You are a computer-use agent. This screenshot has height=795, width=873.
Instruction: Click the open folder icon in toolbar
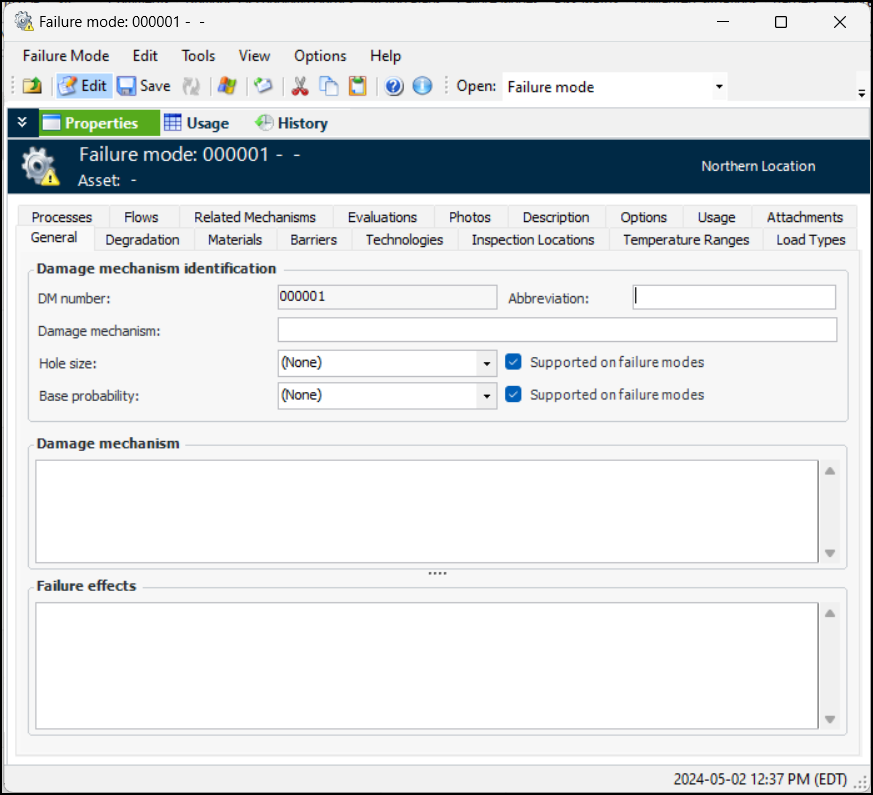[x=32, y=87]
